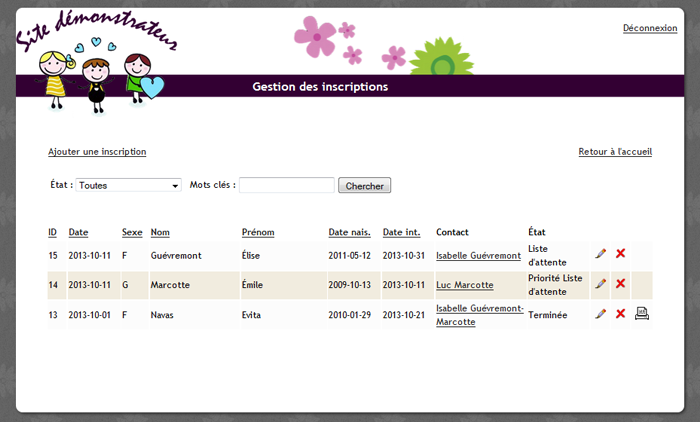
Task: Click the Gestion des inscriptions heading
Action: click(320, 87)
